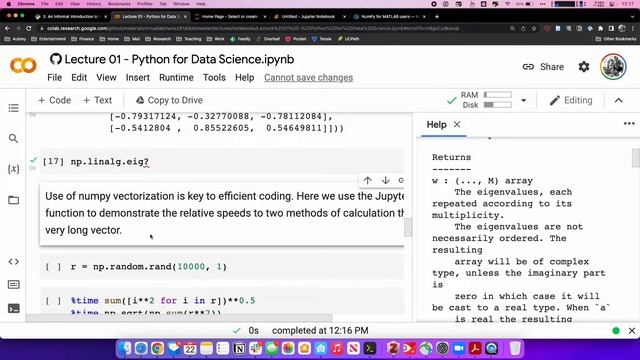Open new Chrome tab with plus
The image size is (640, 360).
pyautogui.click(x=437, y=16)
